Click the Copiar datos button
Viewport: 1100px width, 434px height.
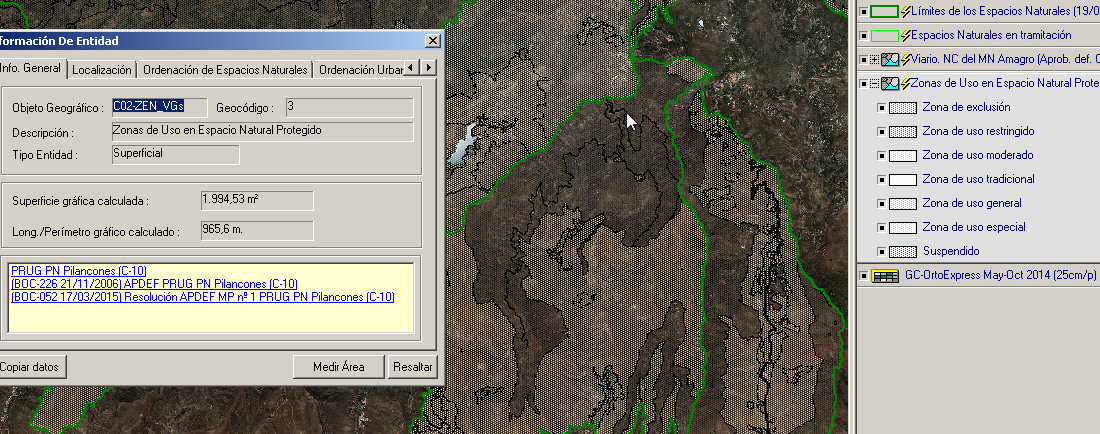coord(32,367)
